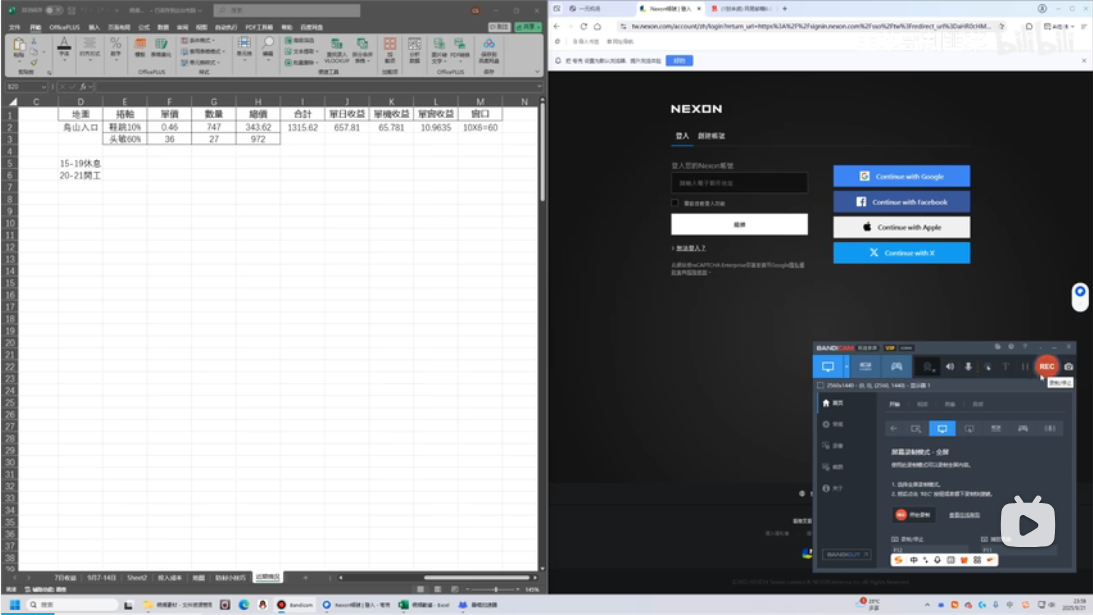The height and width of the screenshot is (615, 1093).
Task: Check the remember login checkbox on Nexon
Action: (675, 203)
